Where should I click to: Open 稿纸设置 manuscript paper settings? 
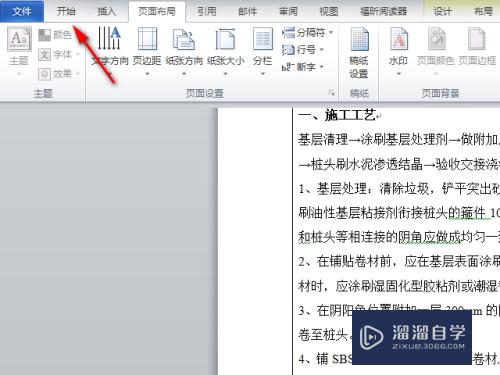(x=359, y=53)
